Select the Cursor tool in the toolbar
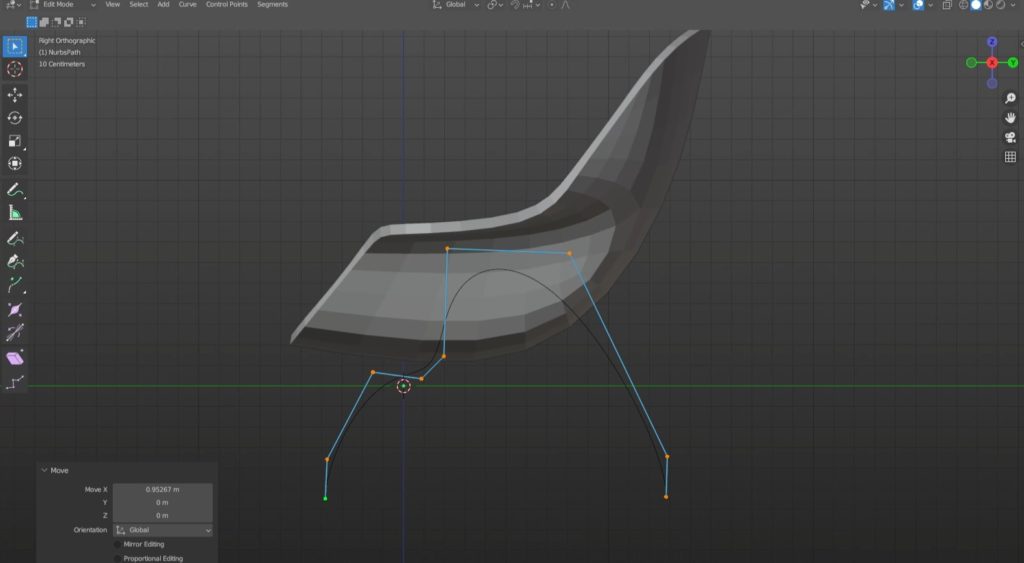 pyautogui.click(x=15, y=69)
